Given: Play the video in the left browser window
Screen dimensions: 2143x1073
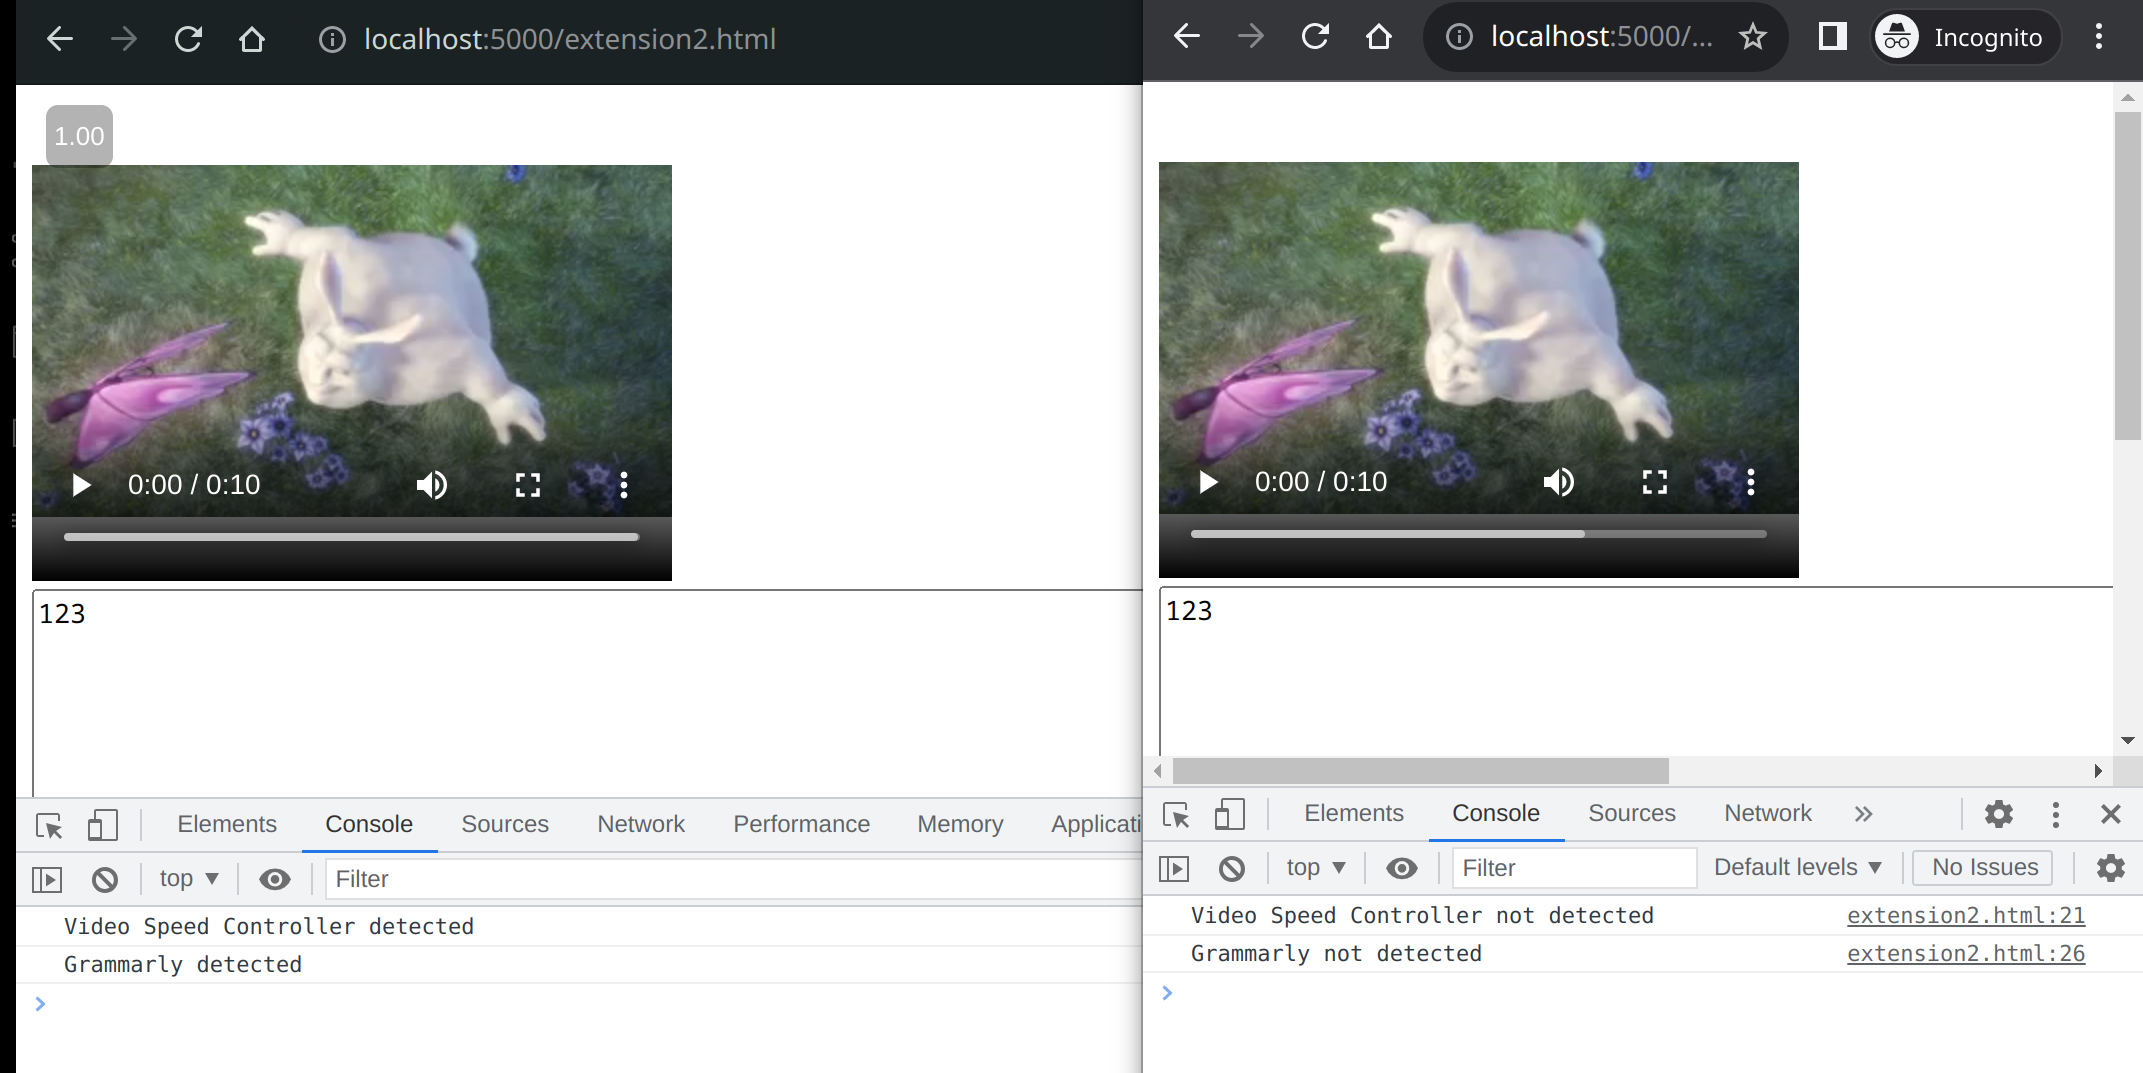Looking at the screenshot, I should [81, 485].
